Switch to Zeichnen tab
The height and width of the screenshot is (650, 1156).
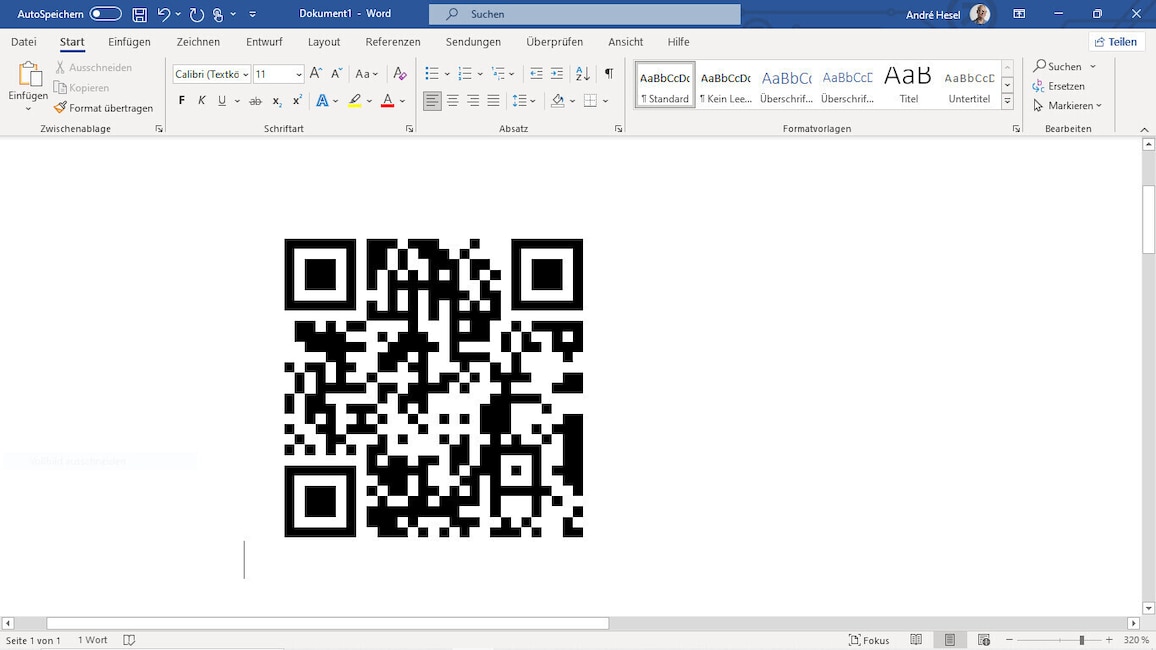pyautogui.click(x=198, y=42)
